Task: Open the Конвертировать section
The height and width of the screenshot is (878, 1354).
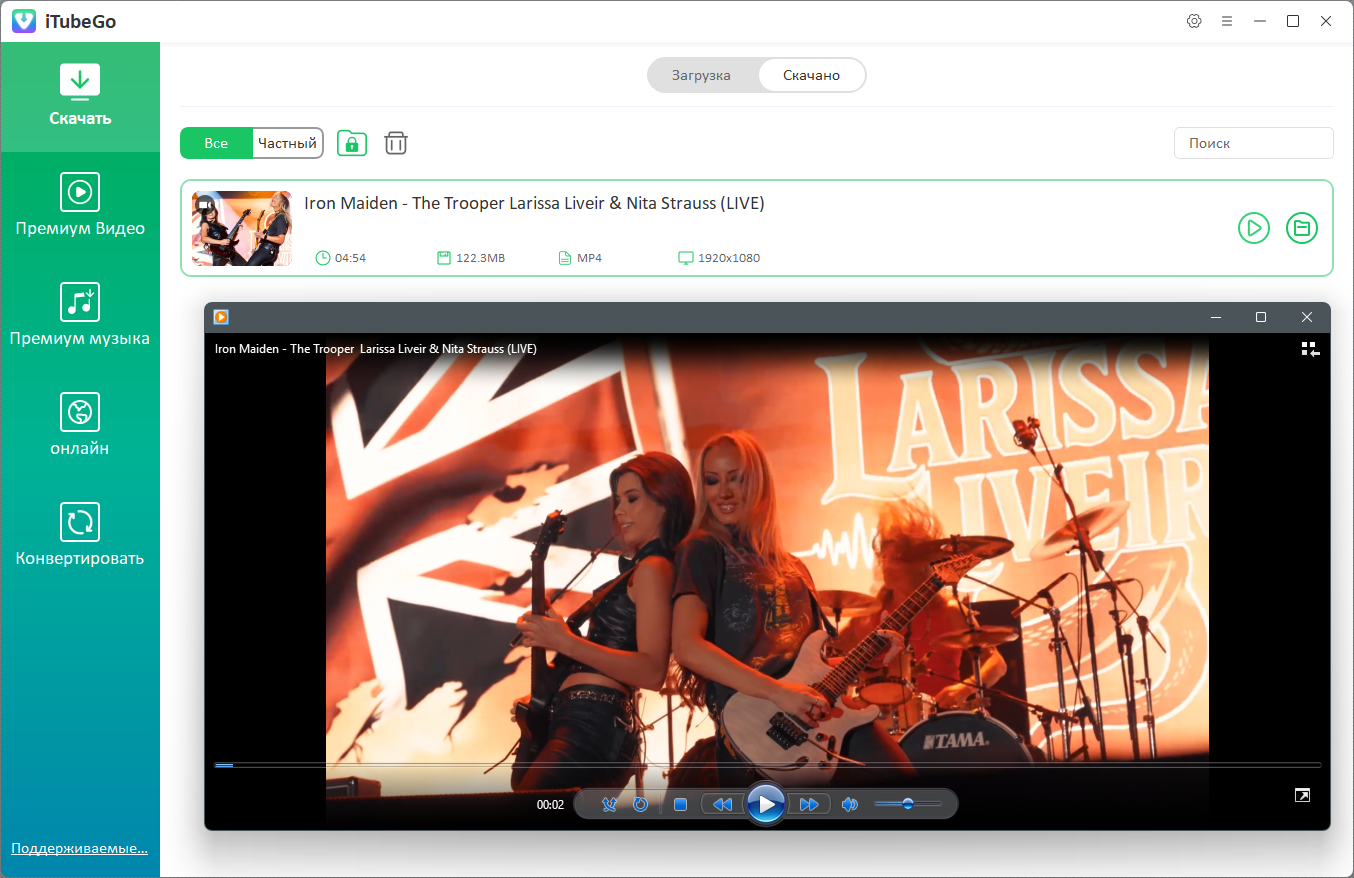Action: [x=80, y=536]
